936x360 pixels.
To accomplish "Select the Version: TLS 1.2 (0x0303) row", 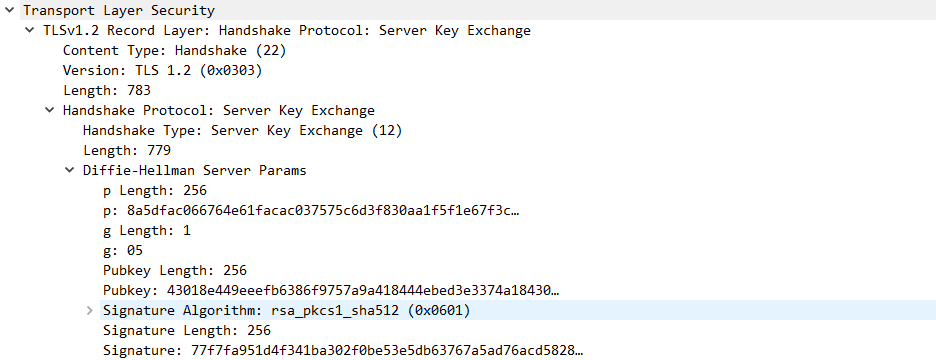I will [x=162, y=70].
